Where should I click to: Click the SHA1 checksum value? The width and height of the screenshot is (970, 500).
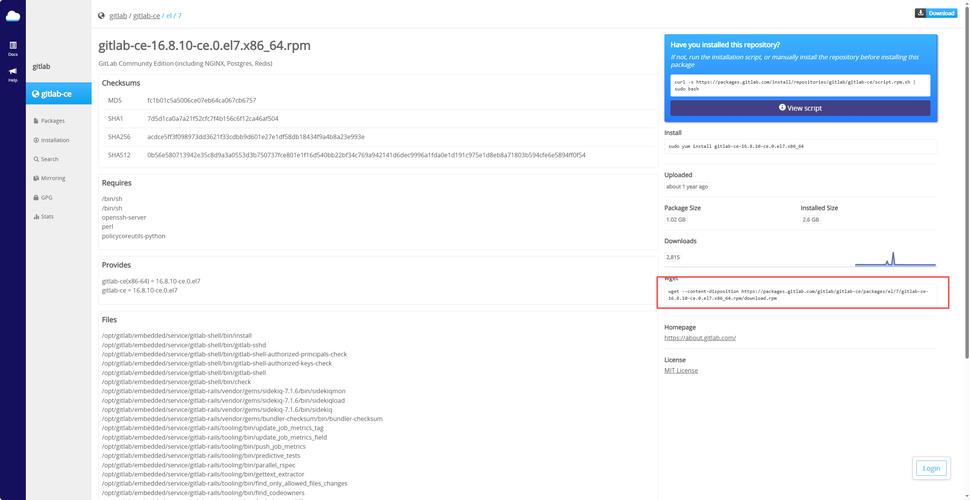pyautogui.click(x=213, y=118)
